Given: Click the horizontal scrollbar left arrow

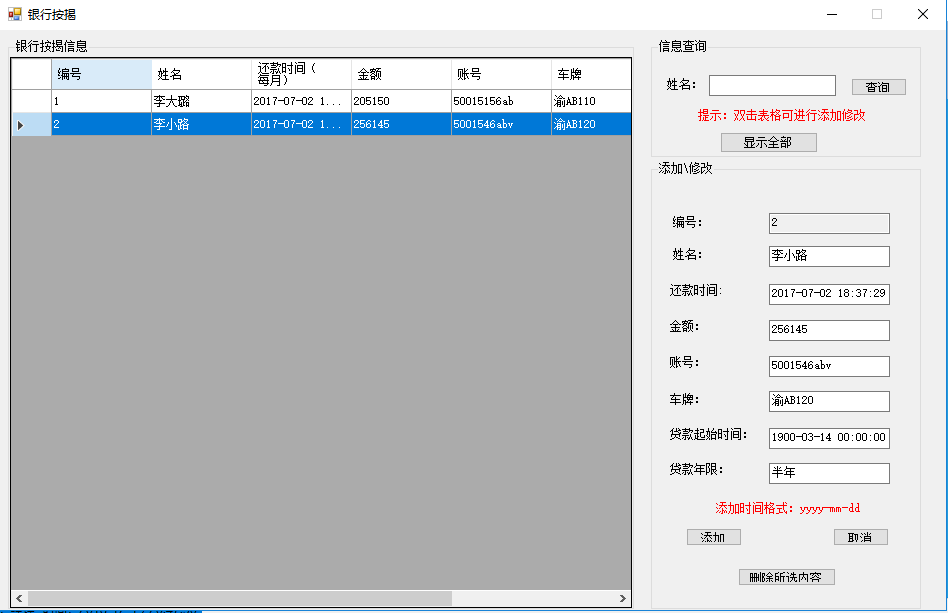Looking at the screenshot, I should click(x=19, y=598).
